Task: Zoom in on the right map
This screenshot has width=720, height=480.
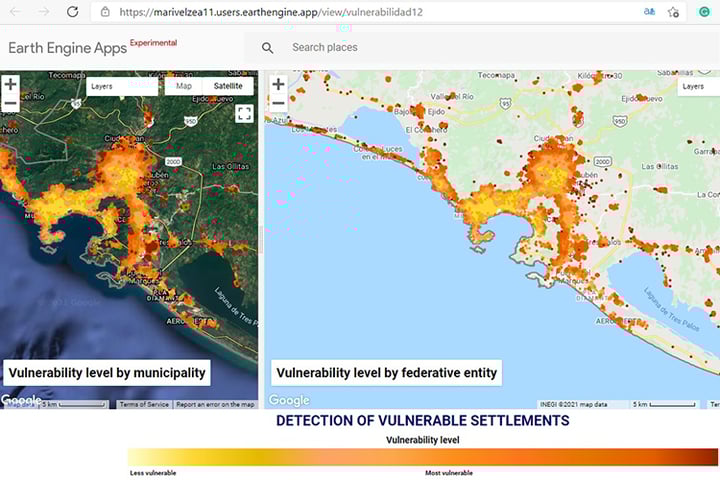Action: pyautogui.click(x=278, y=84)
